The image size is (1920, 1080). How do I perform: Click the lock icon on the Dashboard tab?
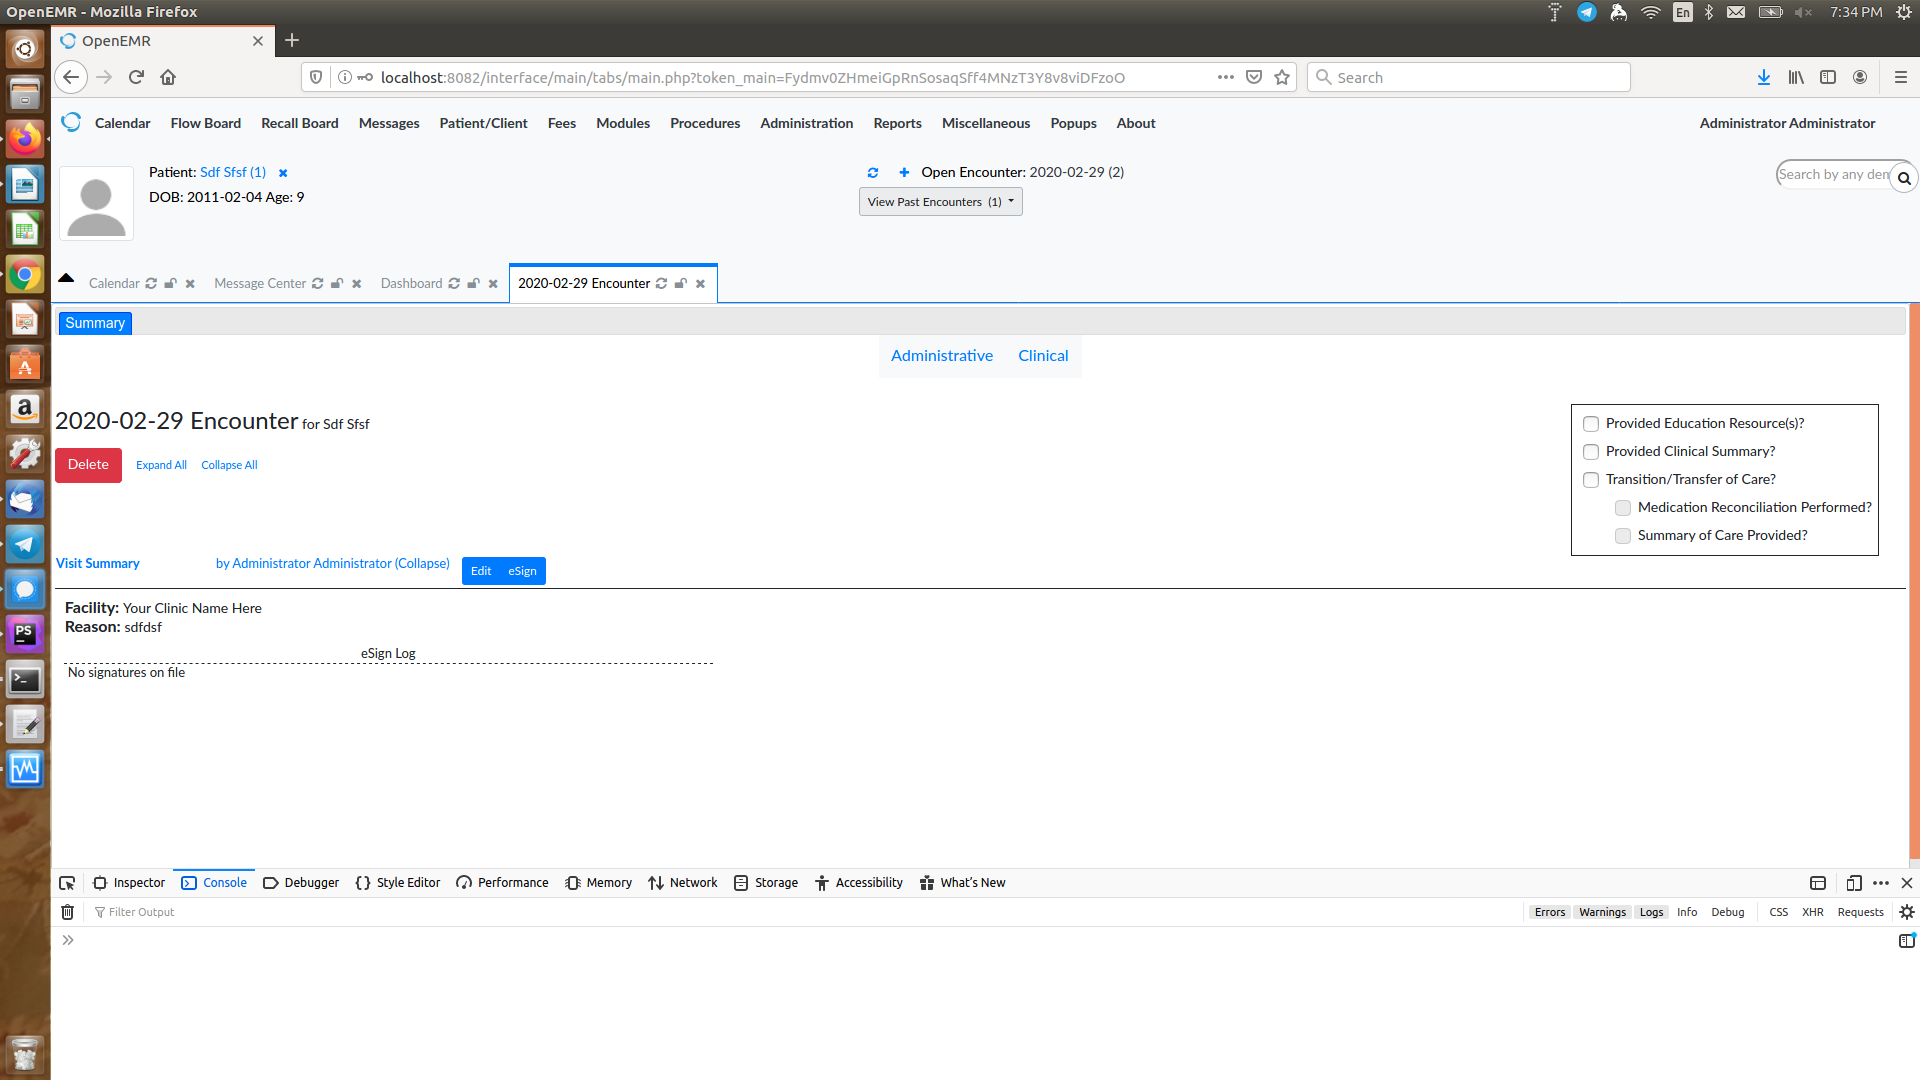(472, 283)
